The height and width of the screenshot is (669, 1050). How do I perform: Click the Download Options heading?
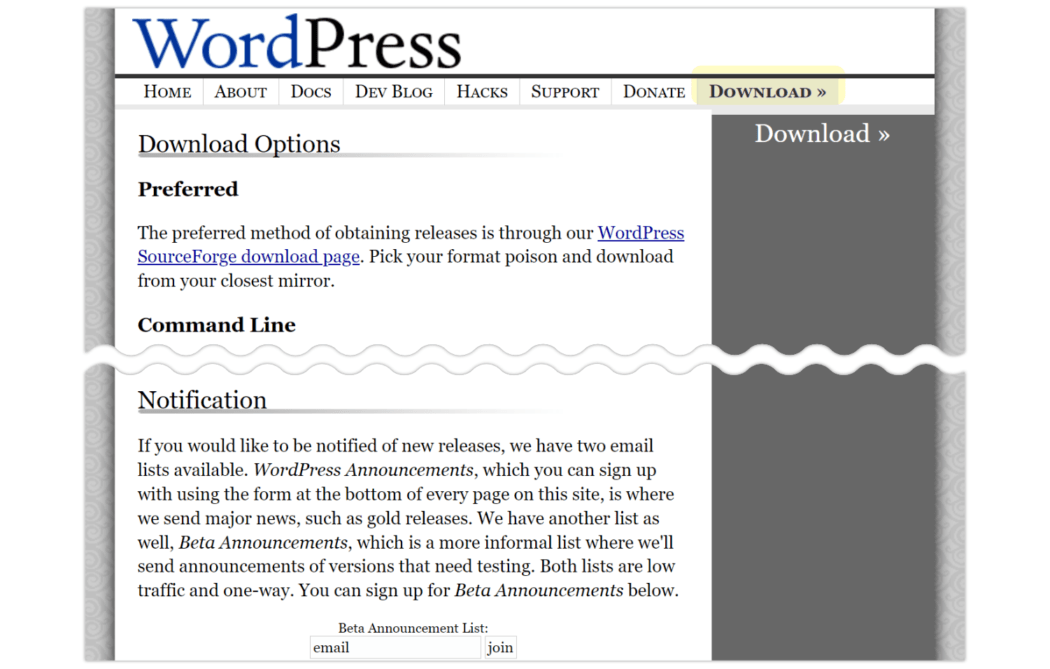[x=239, y=144]
